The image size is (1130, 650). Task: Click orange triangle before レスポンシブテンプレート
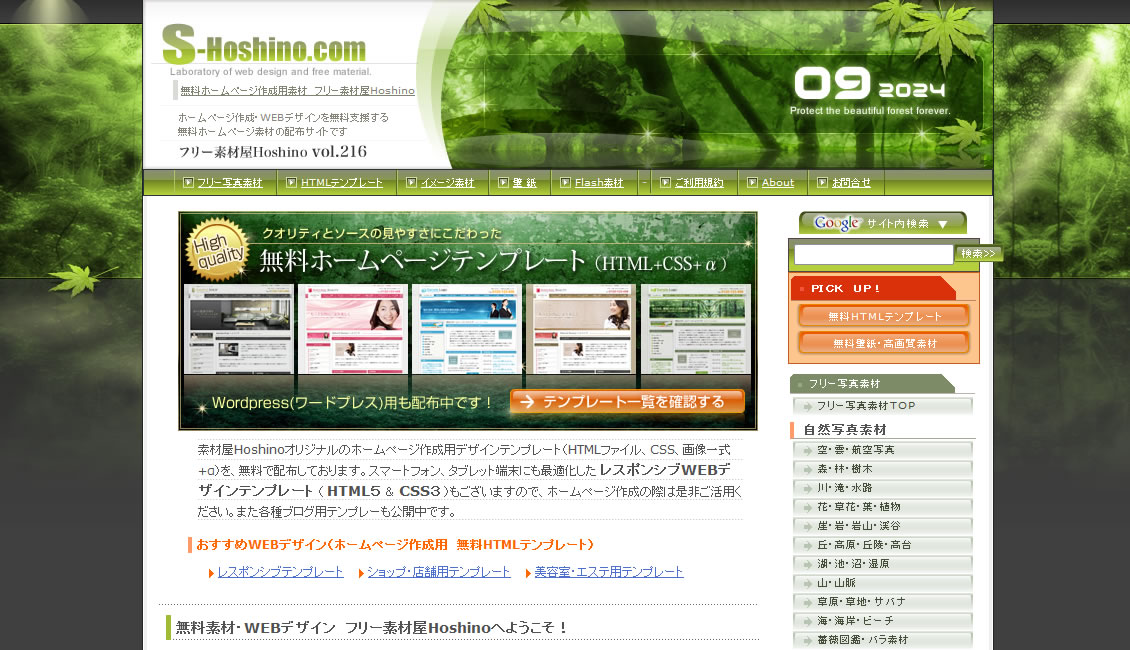point(211,573)
